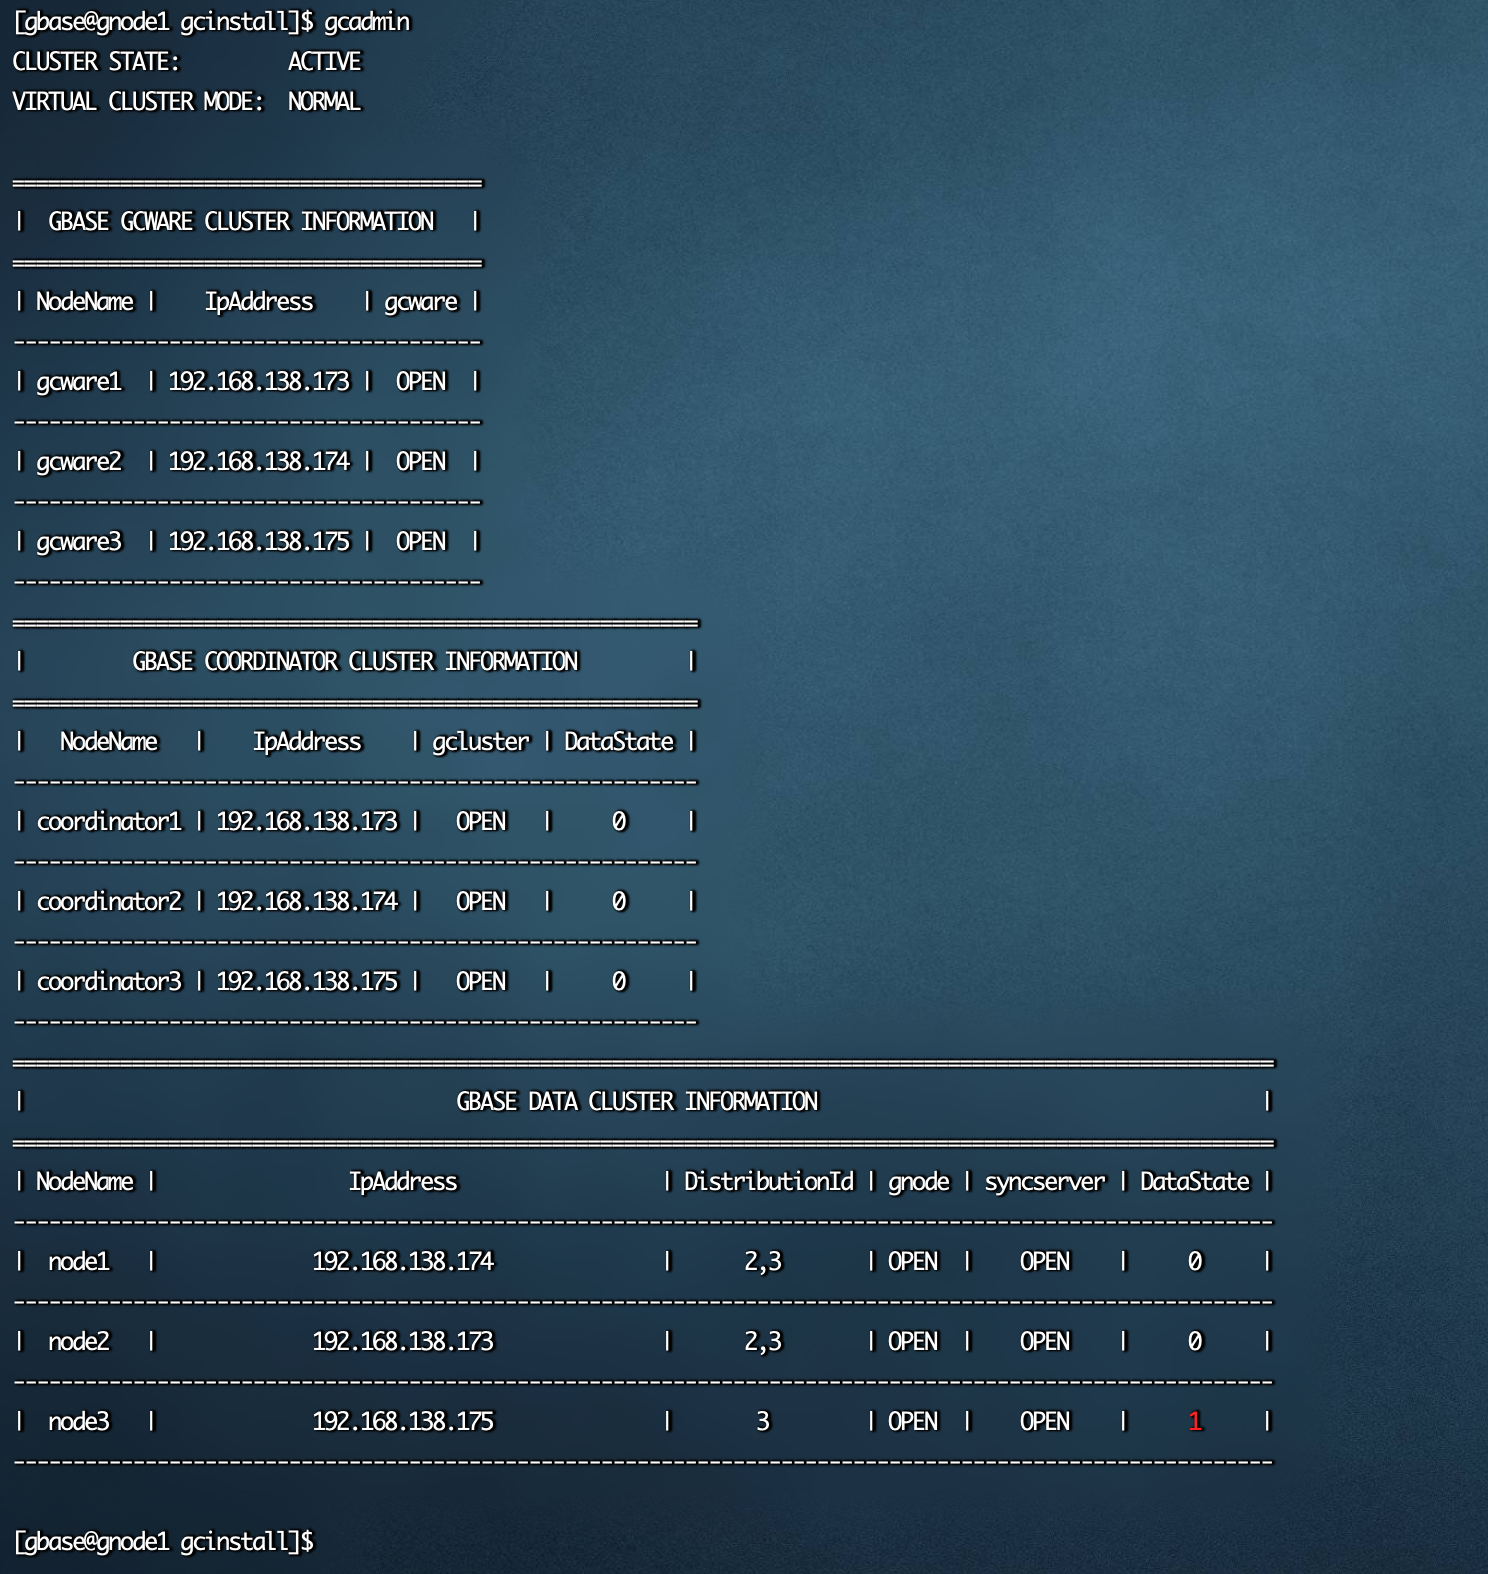This screenshot has height=1574, width=1488.
Task: Click the IP address in the coordinator3 row
Action: point(307,982)
